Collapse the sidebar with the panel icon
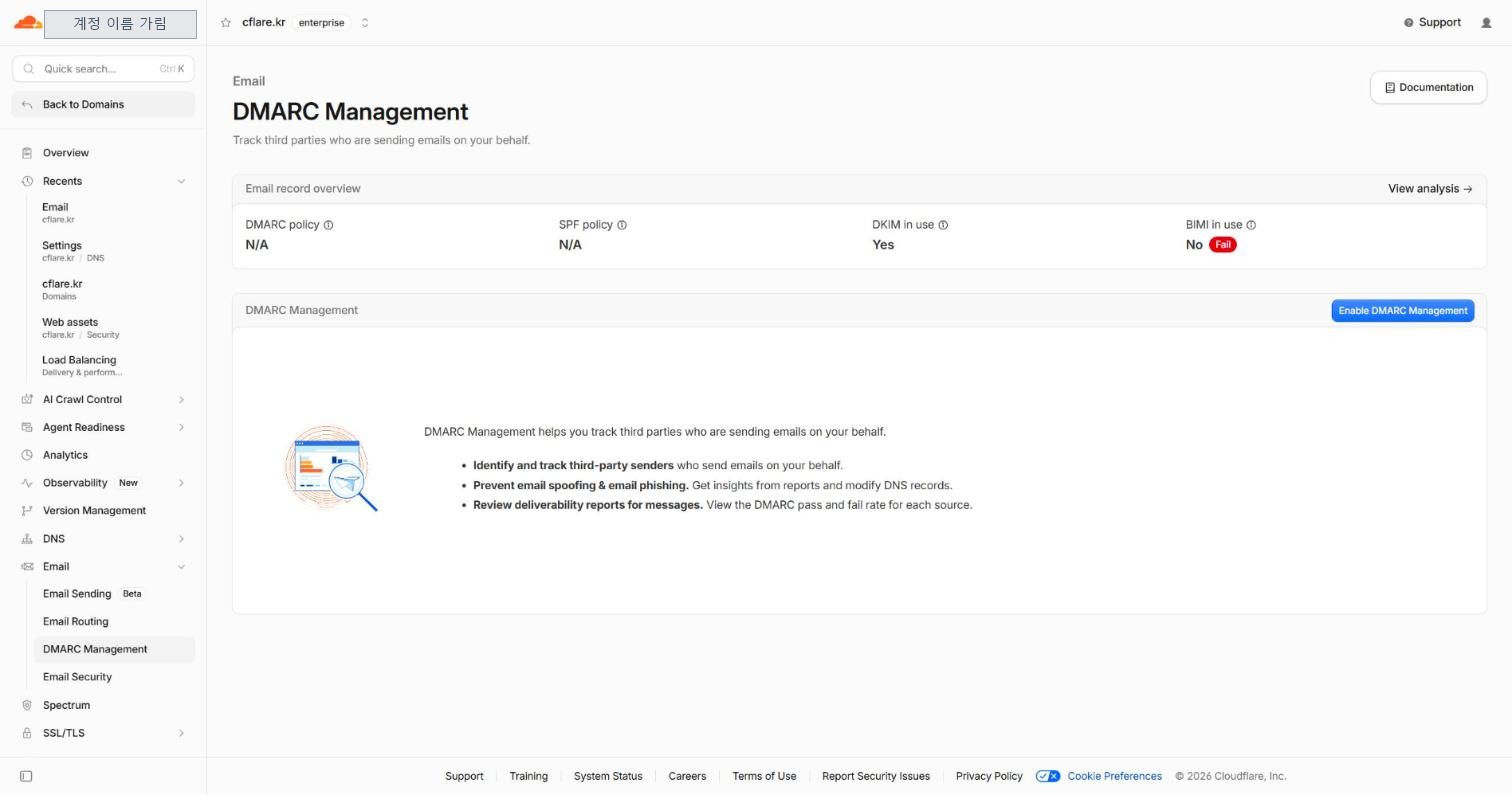Image resolution: width=1512 pixels, height=795 pixels. (26, 776)
